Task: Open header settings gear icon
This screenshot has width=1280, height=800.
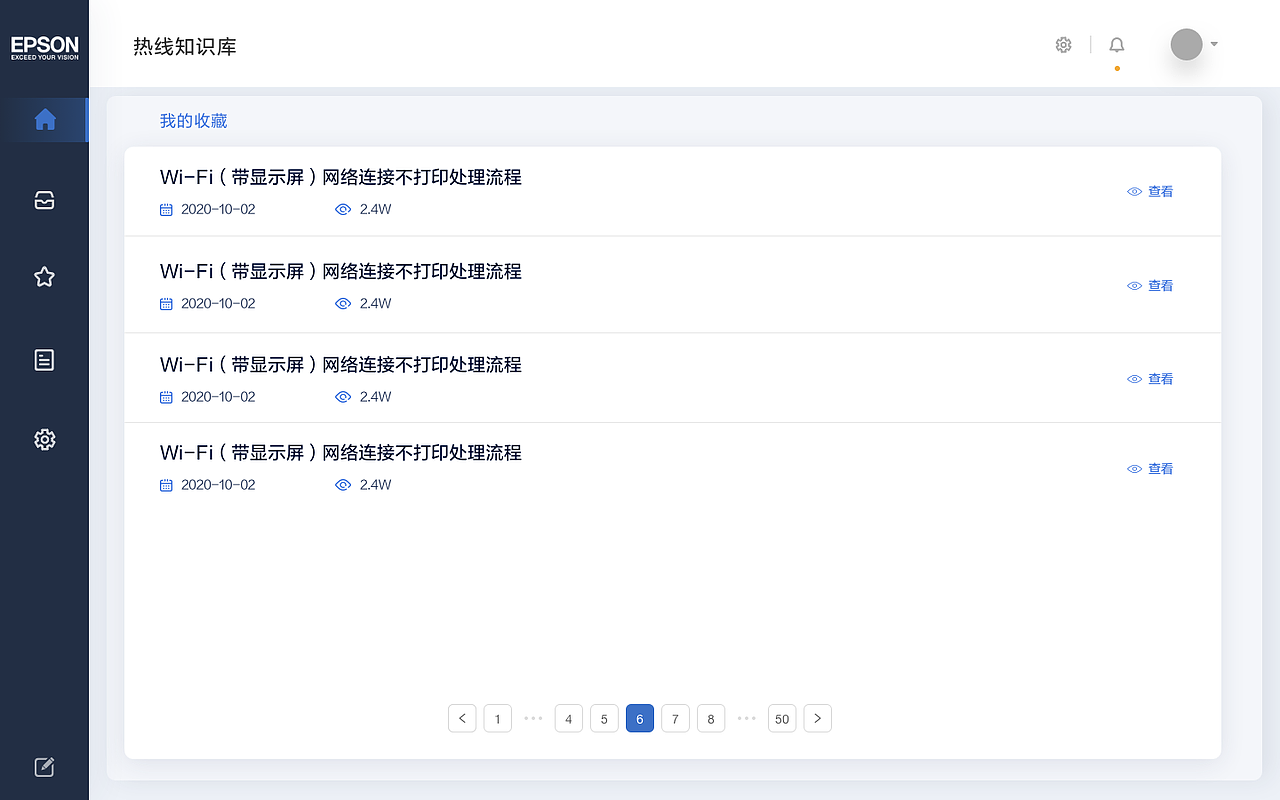Action: point(1063,45)
